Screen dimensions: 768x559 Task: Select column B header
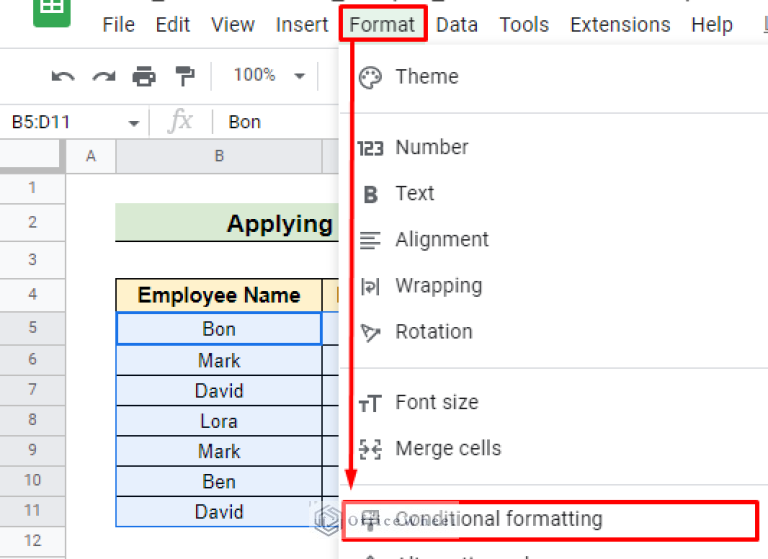(219, 156)
